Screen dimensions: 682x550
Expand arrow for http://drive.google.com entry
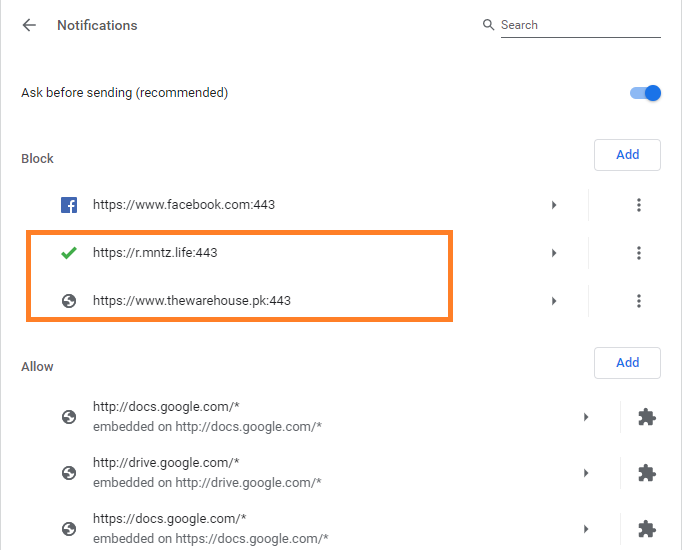click(586, 473)
